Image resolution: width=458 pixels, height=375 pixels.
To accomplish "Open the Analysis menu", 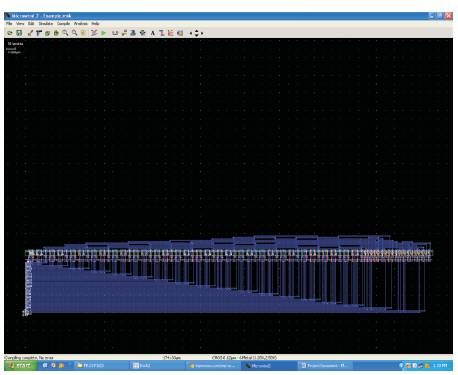I will click(x=81, y=23).
